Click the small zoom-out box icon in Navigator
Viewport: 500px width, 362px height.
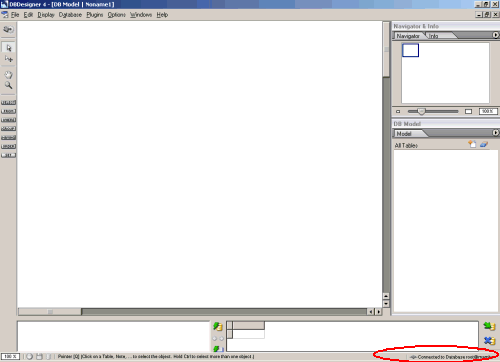[398, 111]
